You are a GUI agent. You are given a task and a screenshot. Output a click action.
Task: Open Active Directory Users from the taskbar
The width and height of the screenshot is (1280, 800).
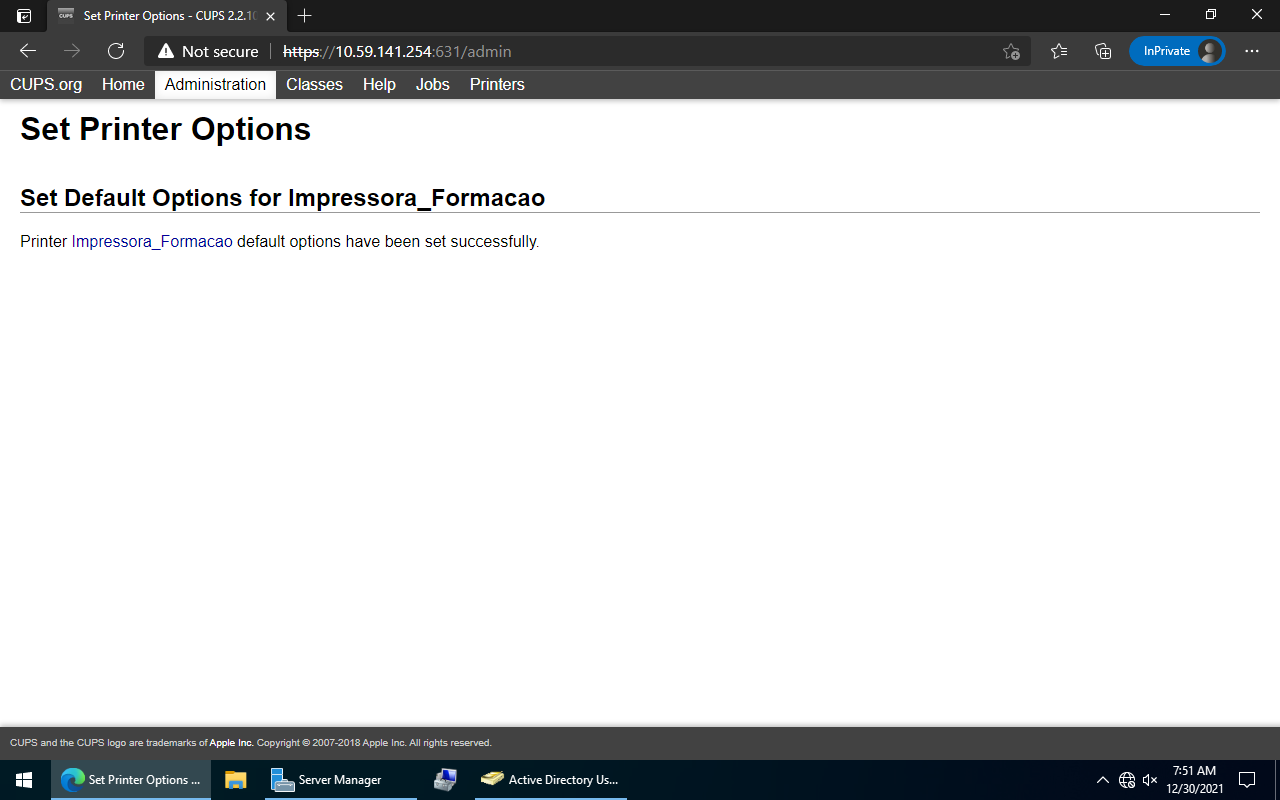click(x=550, y=779)
